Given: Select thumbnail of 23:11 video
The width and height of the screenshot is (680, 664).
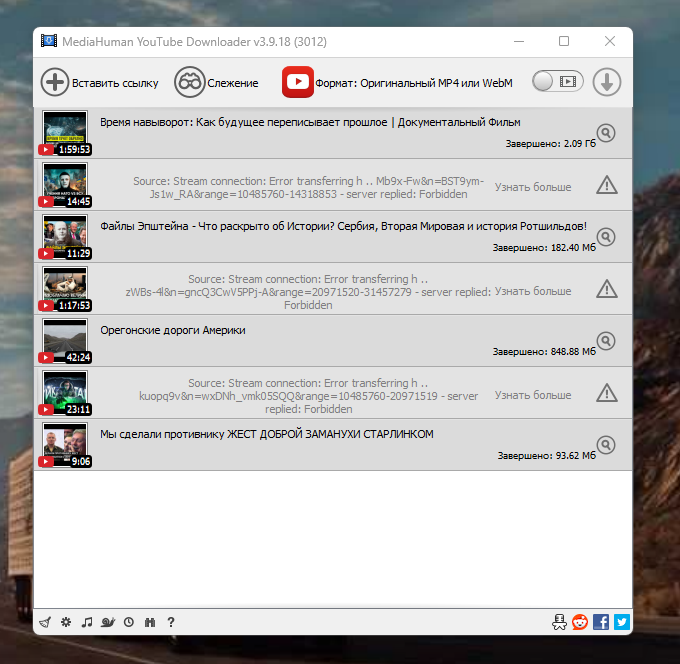Looking at the screenshot, I should pyautogui.click(x=65, y=392).
